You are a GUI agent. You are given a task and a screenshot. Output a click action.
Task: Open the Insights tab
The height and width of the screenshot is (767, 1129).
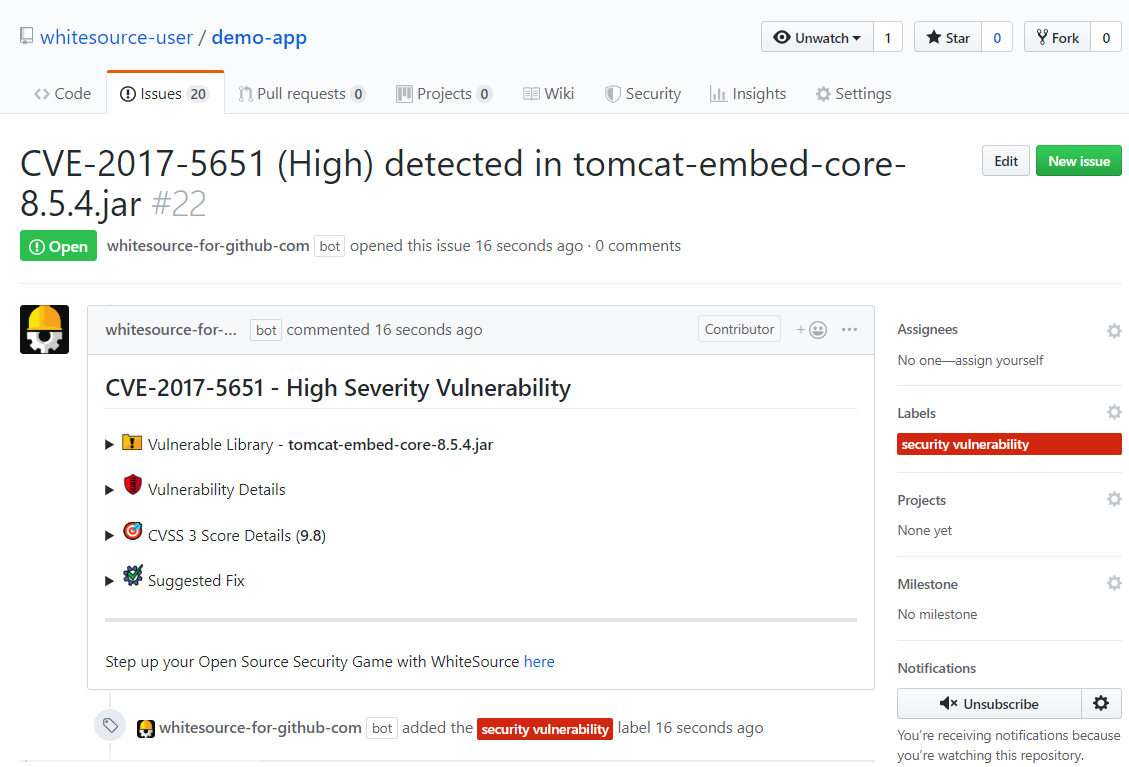pos(748,94)
